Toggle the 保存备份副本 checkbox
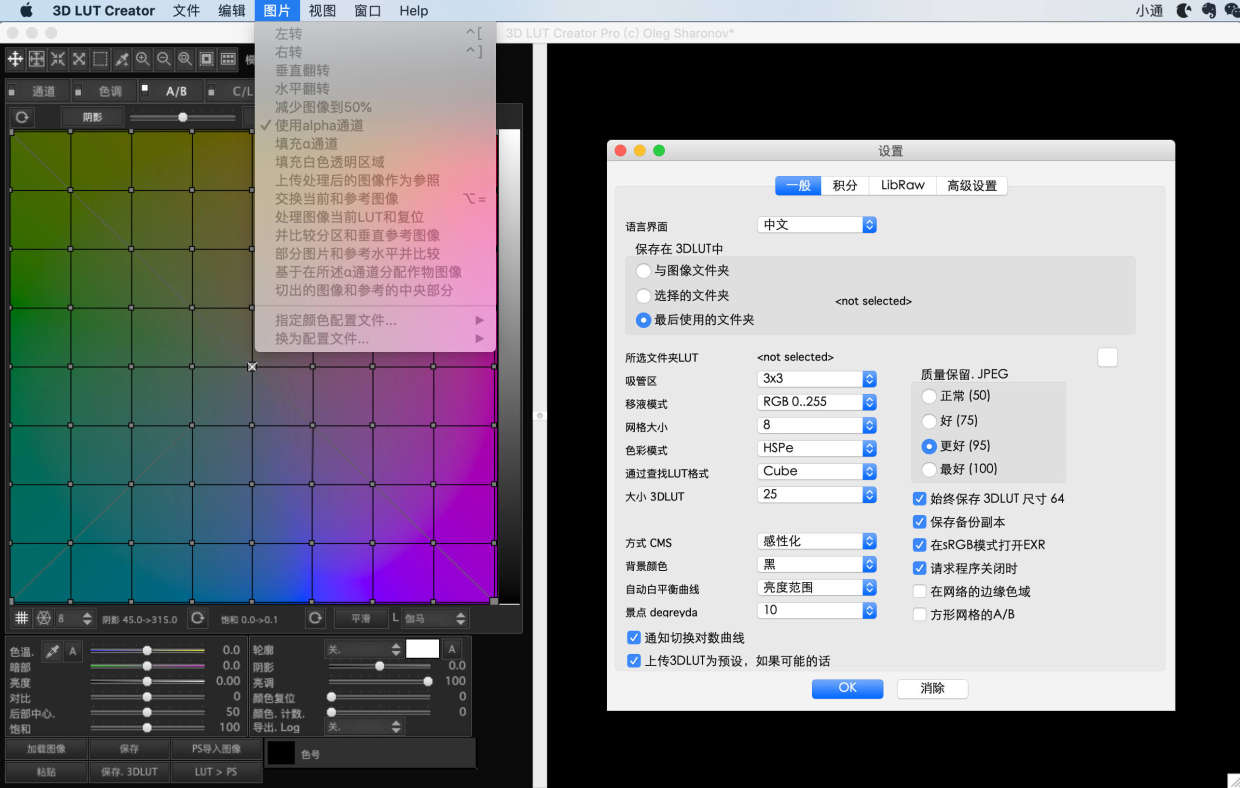The image size is (1240, 788). 920,522
